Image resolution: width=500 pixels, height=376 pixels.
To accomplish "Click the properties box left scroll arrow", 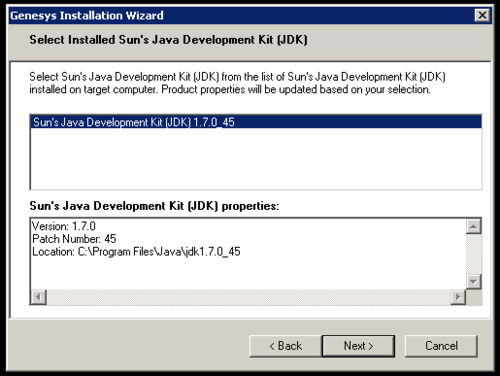I will pos(39,297).
